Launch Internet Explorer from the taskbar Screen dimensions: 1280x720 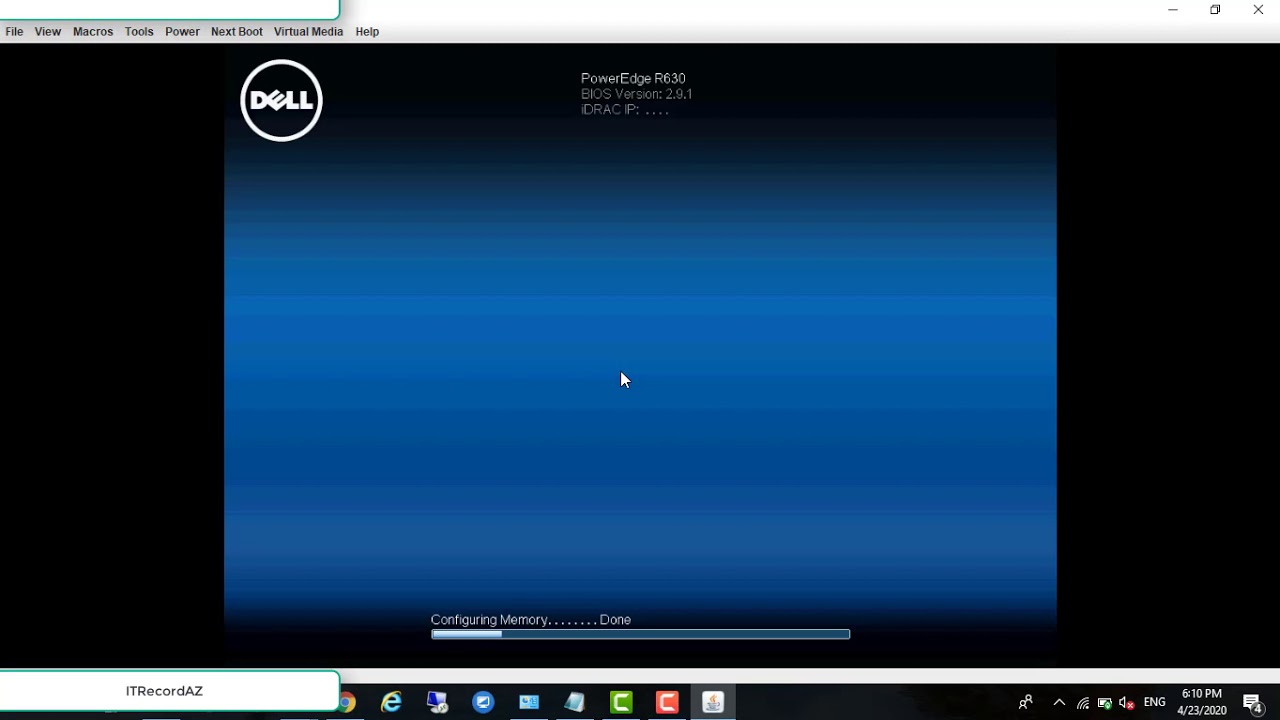pyautogui.click(x=391, y=703)
